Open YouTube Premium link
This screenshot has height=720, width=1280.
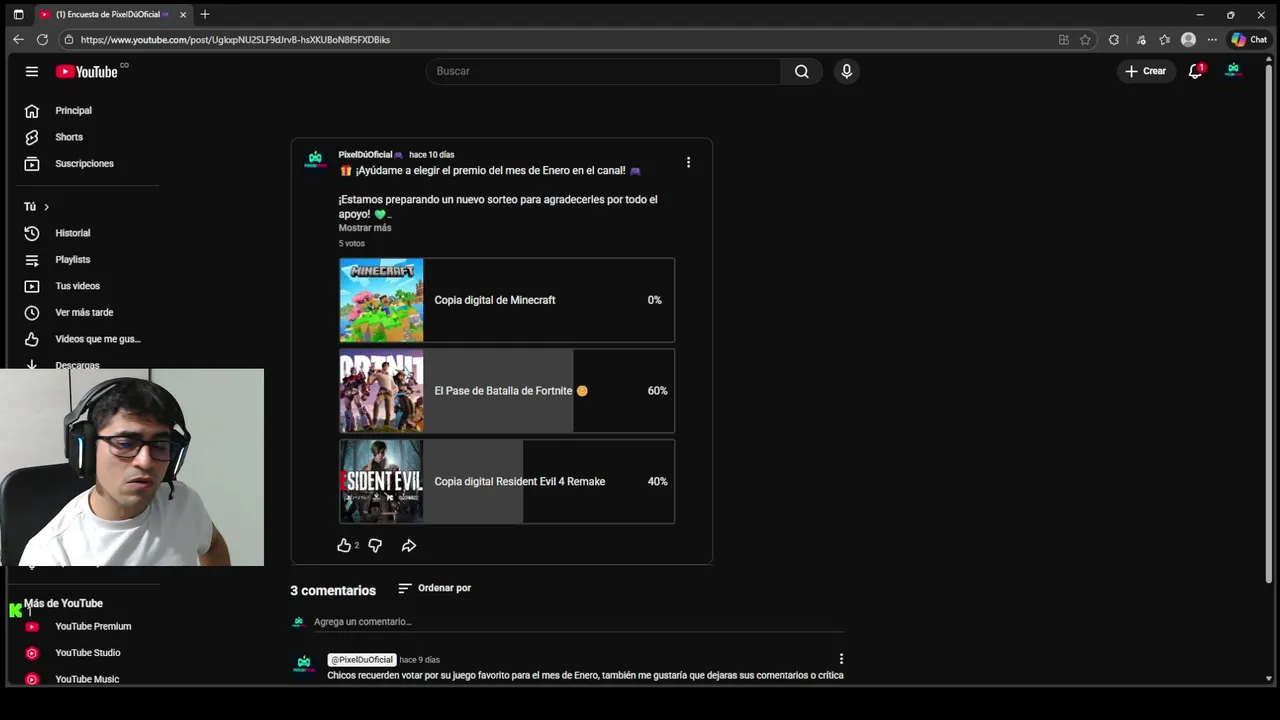coord(93,626)
